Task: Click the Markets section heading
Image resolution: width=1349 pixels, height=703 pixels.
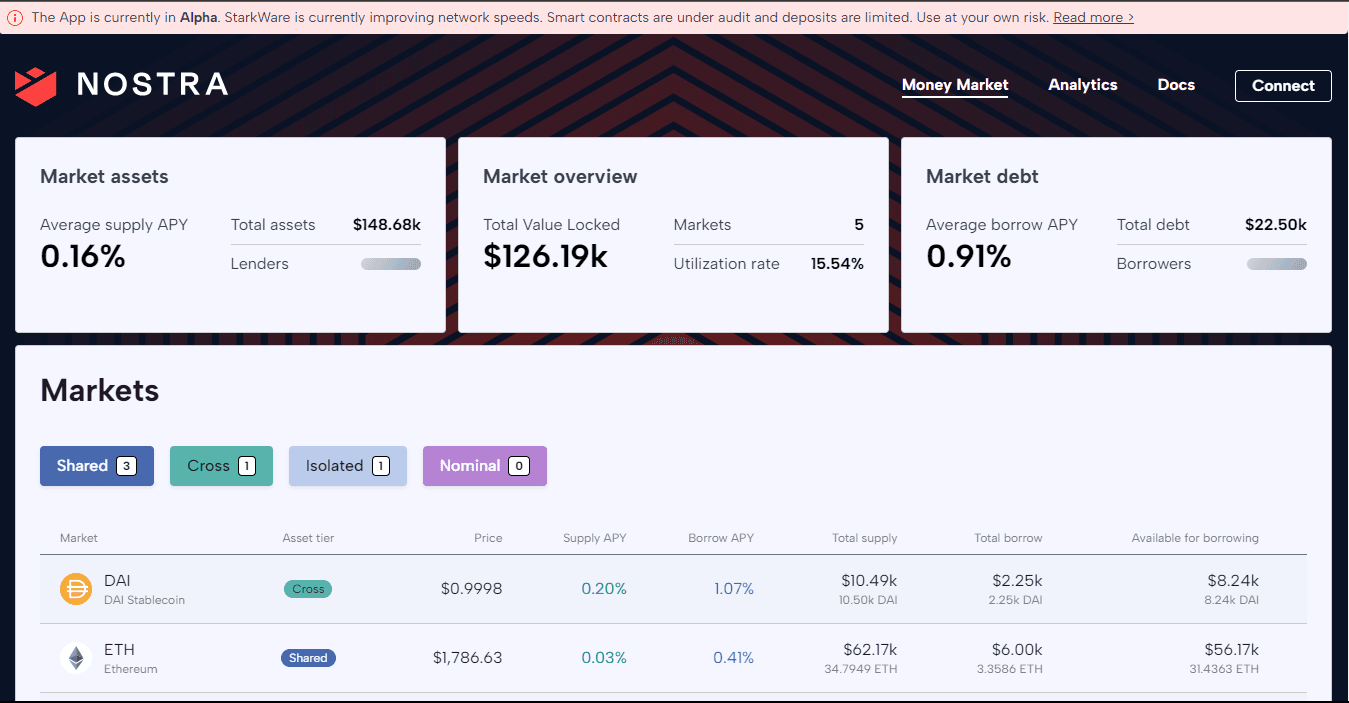Action: click(x=100, y=390)
